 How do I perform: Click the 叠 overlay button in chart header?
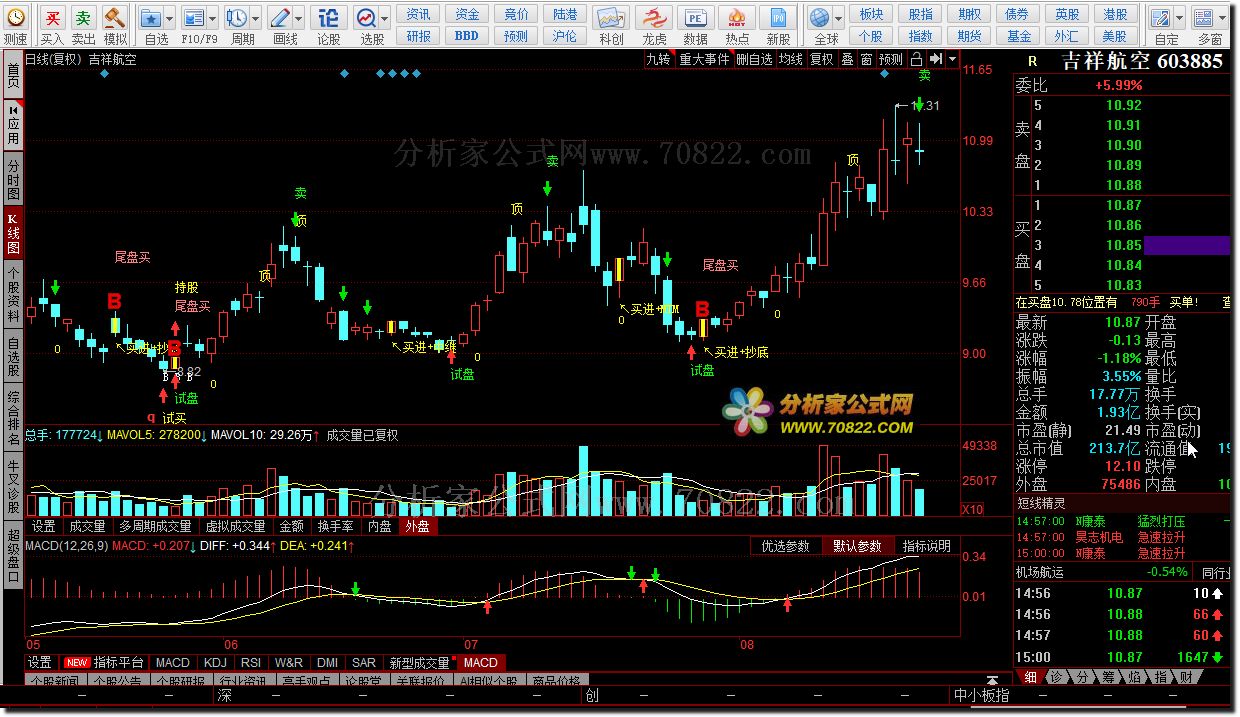[847, 59]
